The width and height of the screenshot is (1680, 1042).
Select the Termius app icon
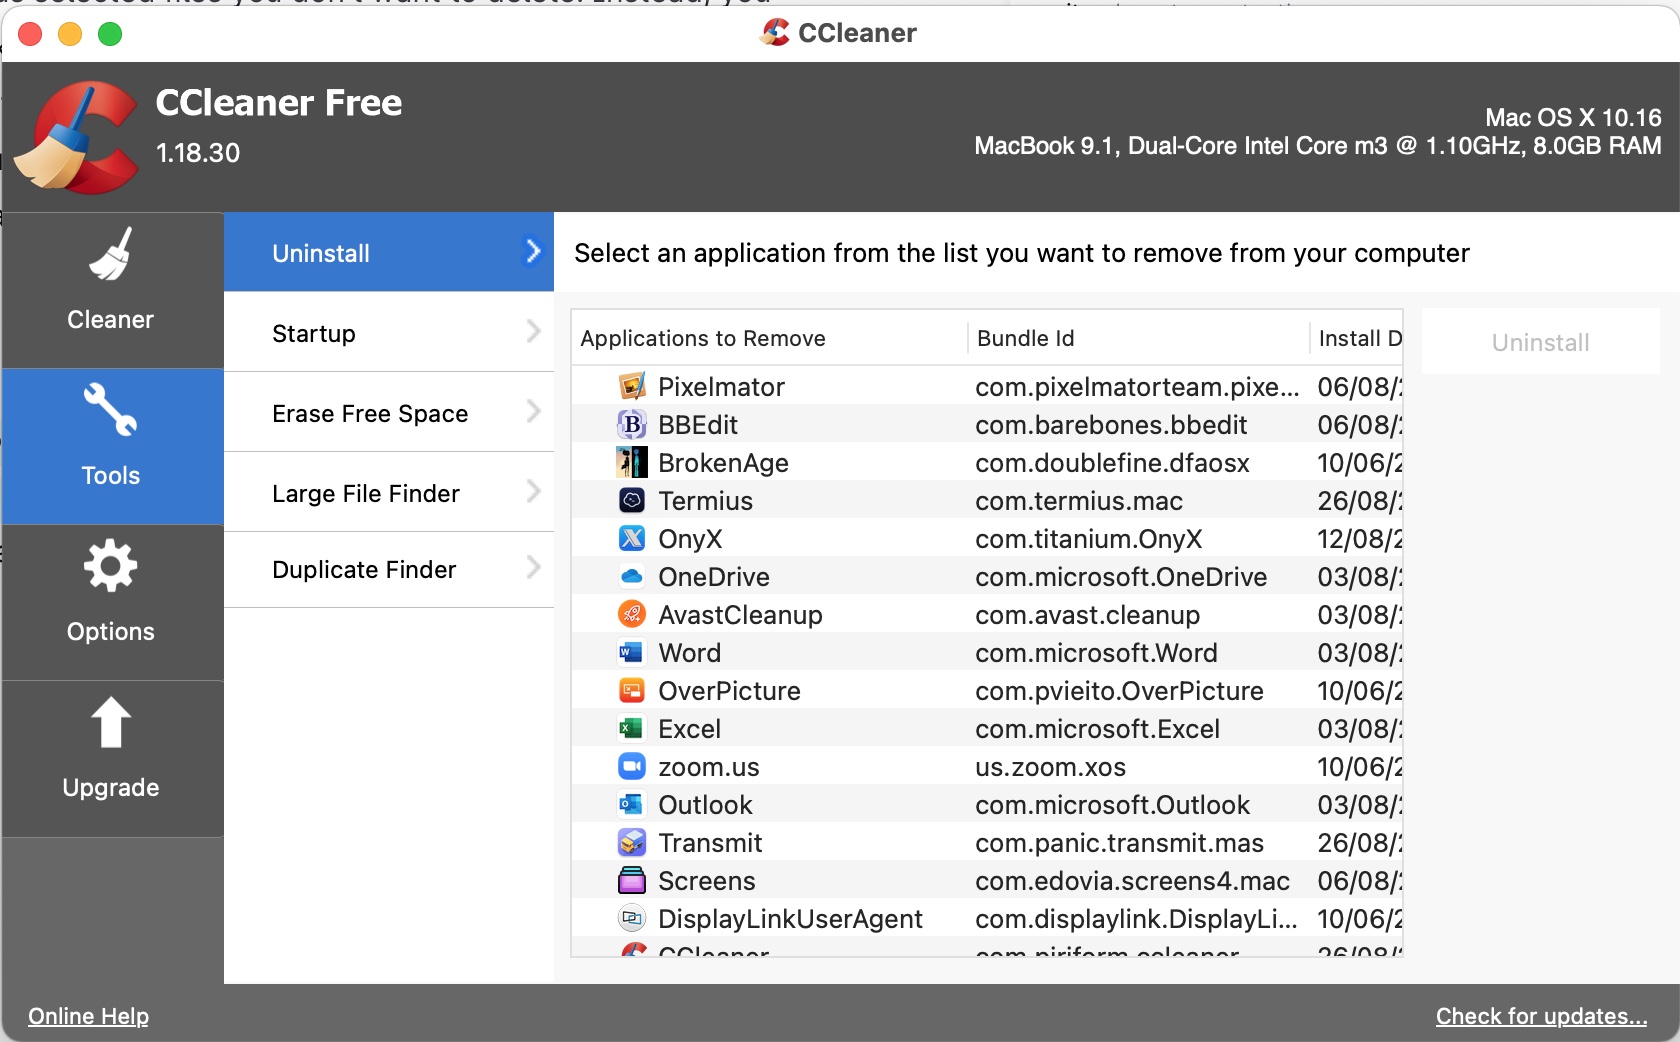pyautogui.click(x=632, y=500)
